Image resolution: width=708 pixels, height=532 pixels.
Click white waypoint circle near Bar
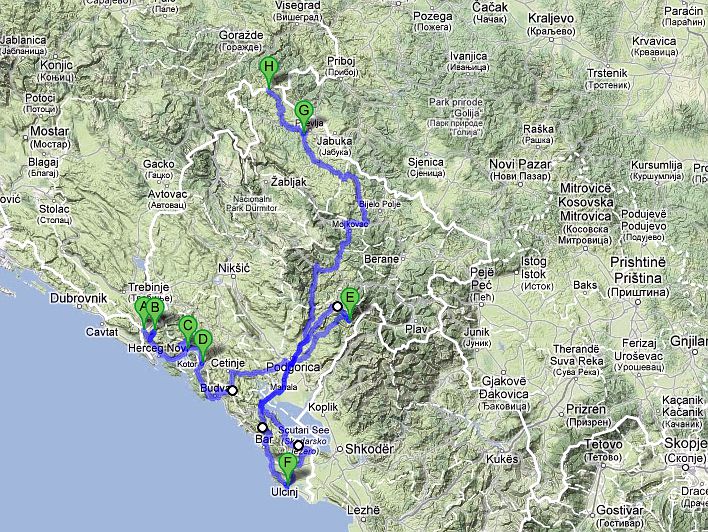262,427
